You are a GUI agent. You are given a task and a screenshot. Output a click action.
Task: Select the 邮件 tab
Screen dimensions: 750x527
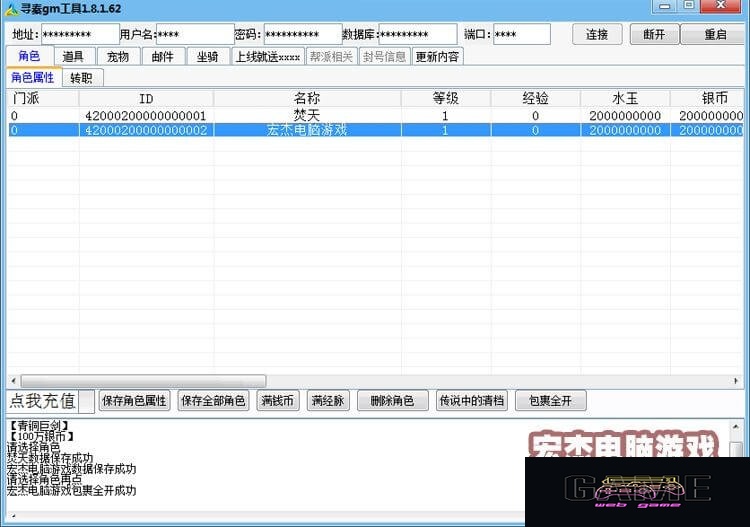(x=163, y=56)
